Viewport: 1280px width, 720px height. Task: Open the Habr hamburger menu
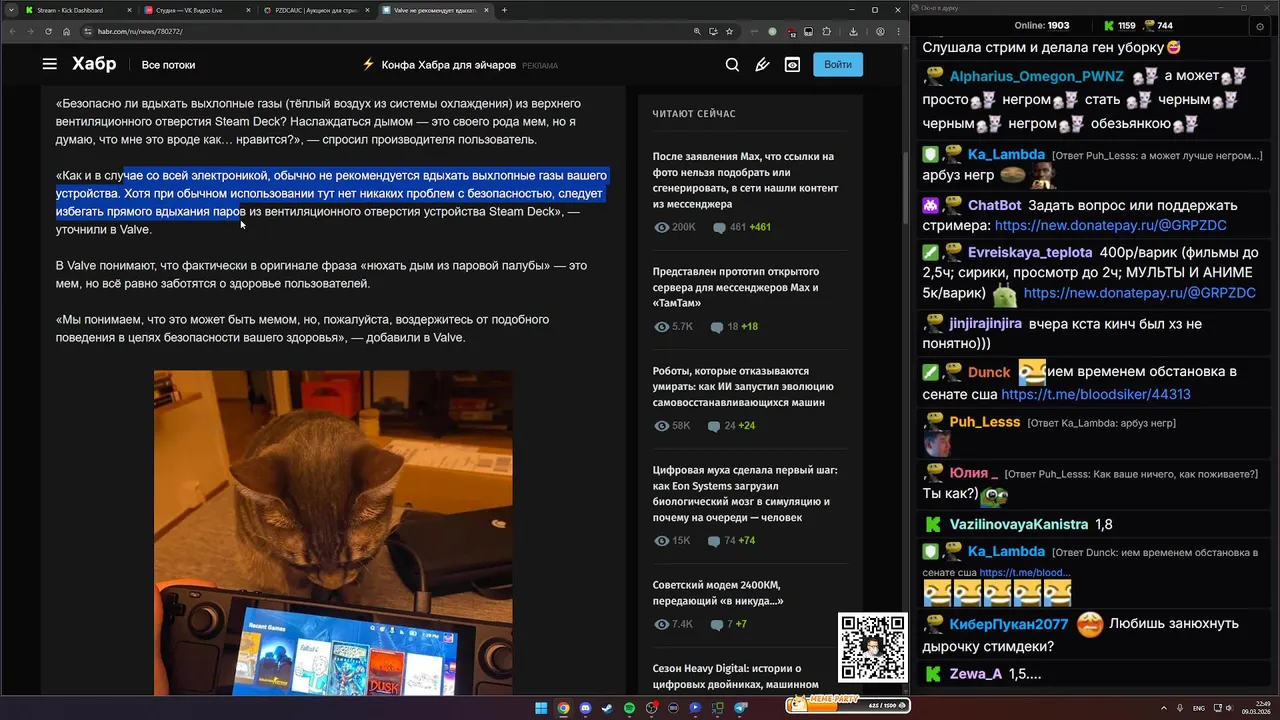coord(49,64)
